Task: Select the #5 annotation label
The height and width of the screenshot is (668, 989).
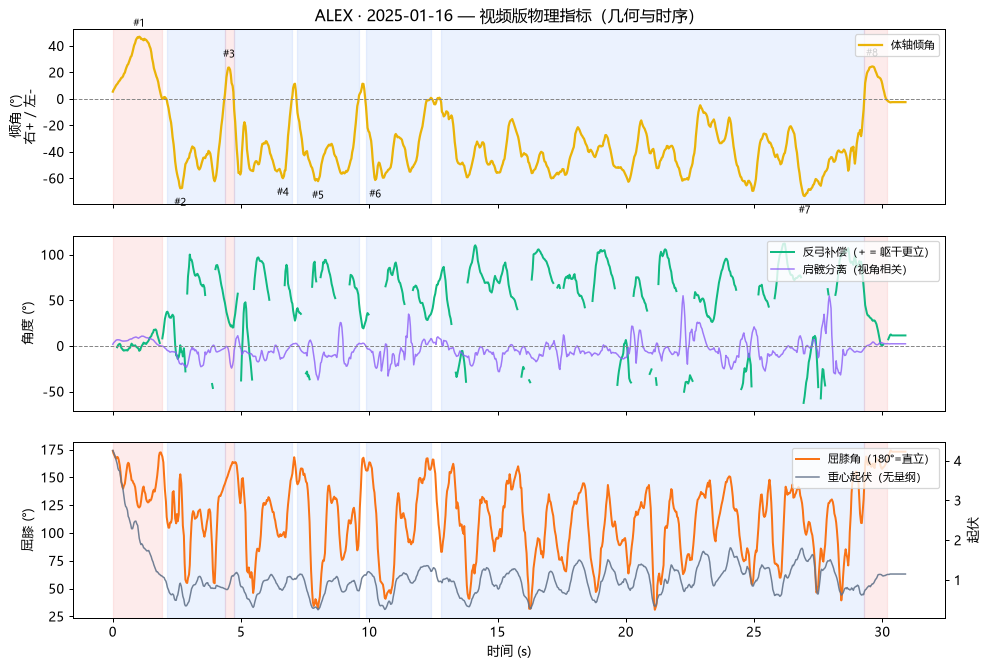Action: [318, 195]
